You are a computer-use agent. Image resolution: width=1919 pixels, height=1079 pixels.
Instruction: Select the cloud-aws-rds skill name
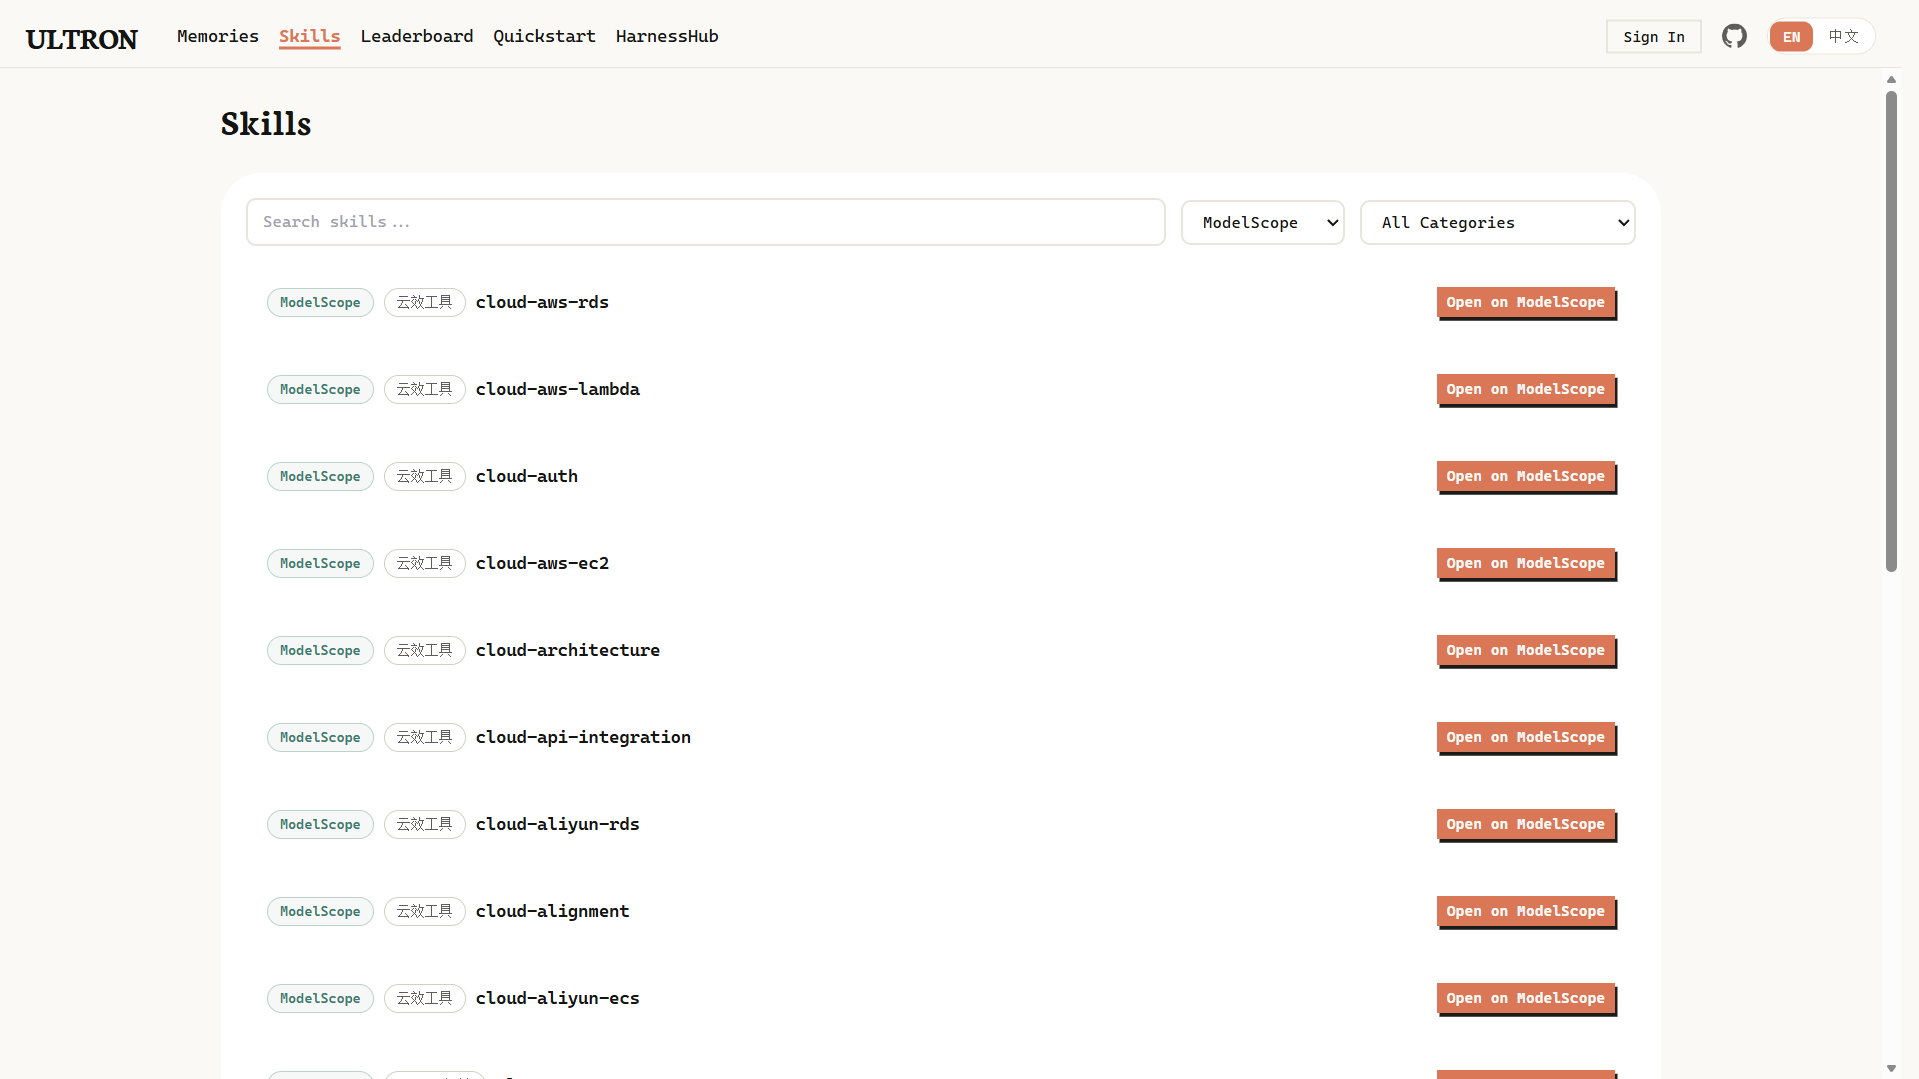click(542, 302)
